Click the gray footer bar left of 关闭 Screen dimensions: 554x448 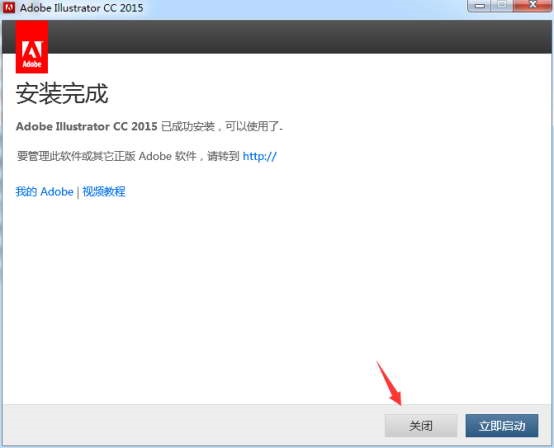tap(194, 425)
